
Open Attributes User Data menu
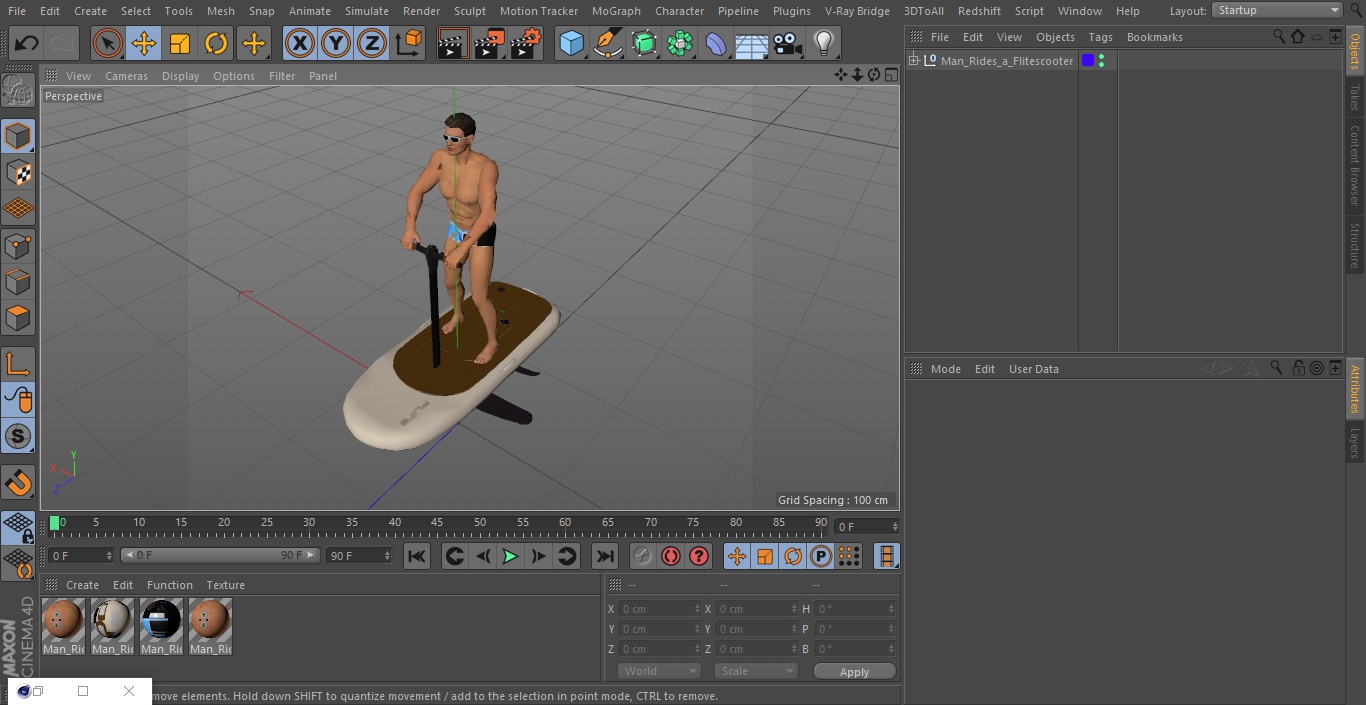[1033, 369]
